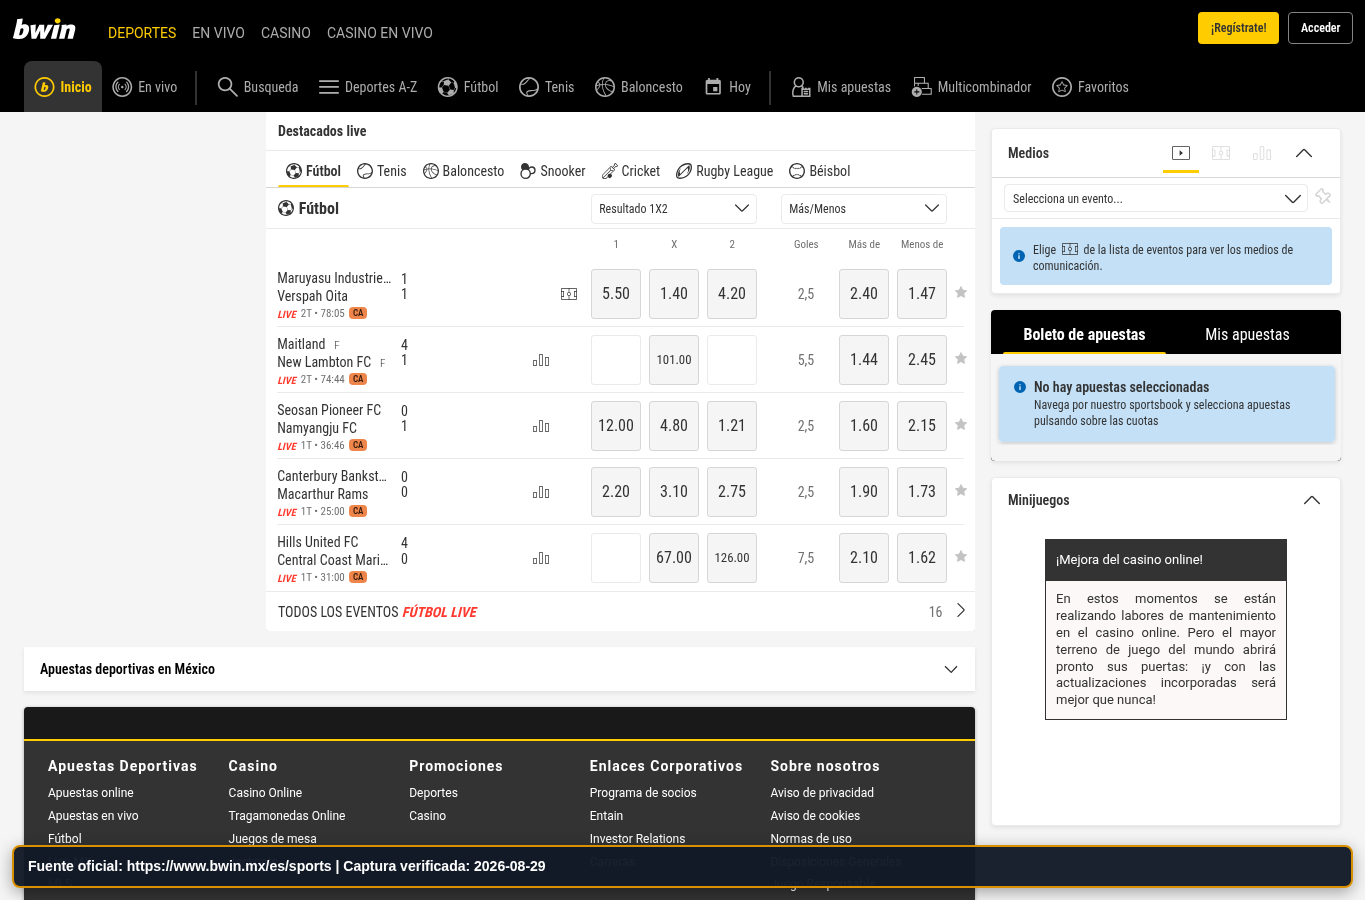Bet on Namyangju FC win at 1.21
Viewport: 1365px width, 900px height.
pyautogui.click(x=732, y=426)
